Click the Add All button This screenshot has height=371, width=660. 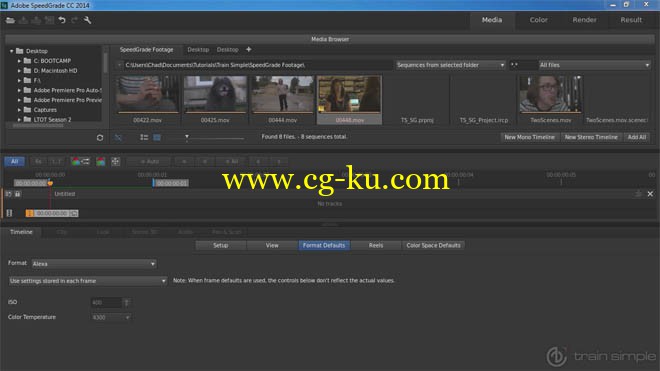[x=637, y=137]
